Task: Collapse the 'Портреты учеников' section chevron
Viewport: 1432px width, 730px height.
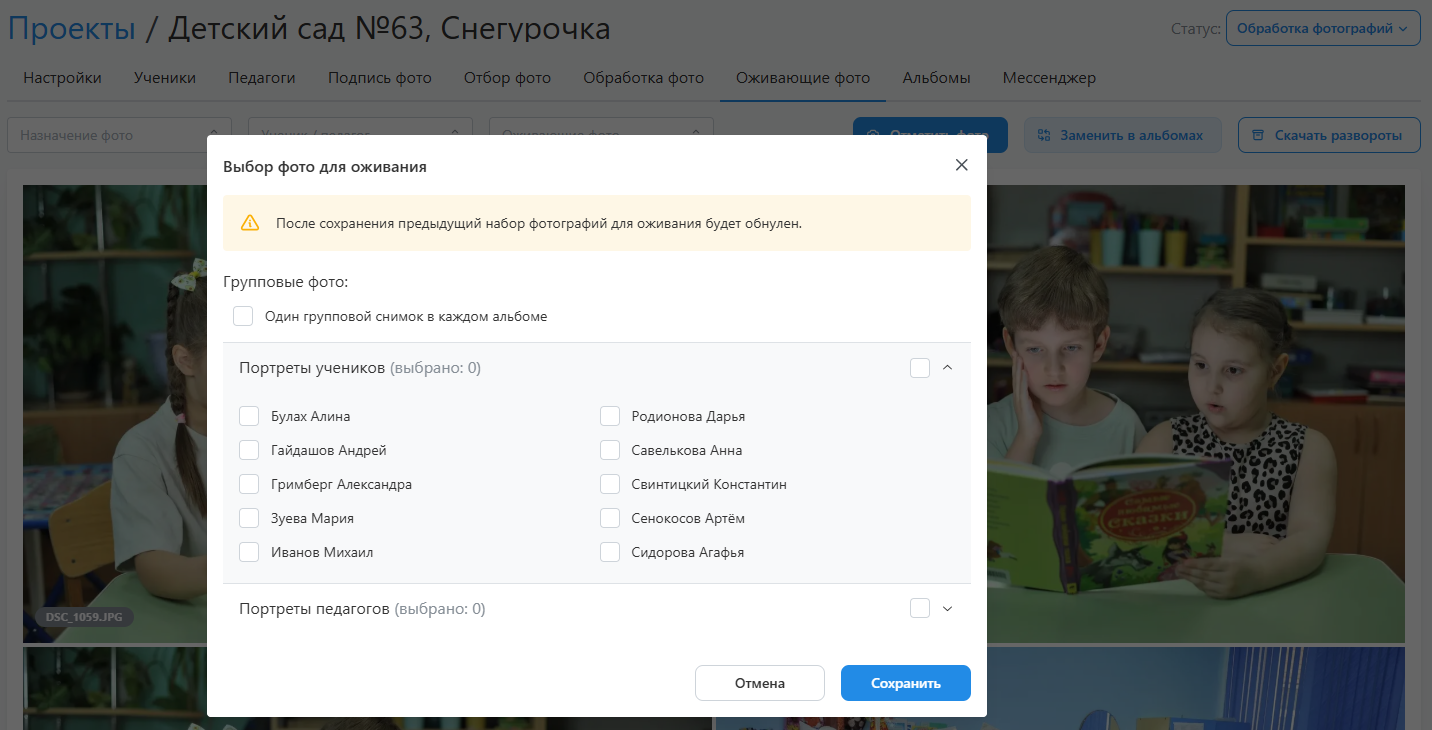Action: click(x=948, y=368)
